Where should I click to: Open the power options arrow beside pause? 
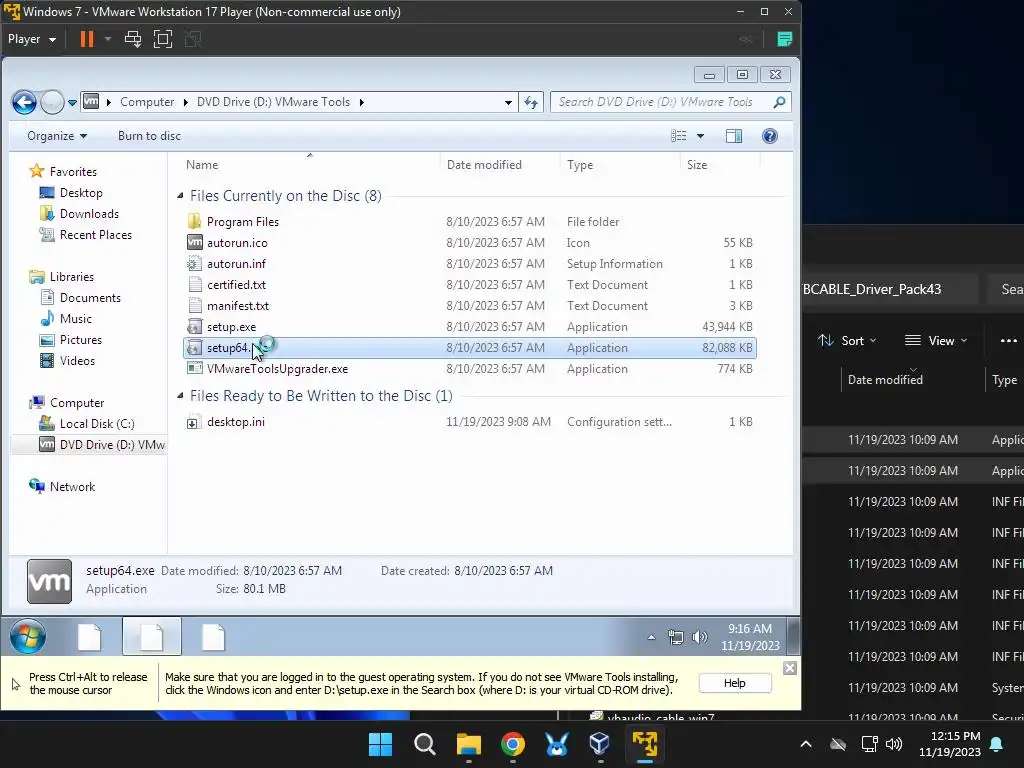[x=108, y=39]
